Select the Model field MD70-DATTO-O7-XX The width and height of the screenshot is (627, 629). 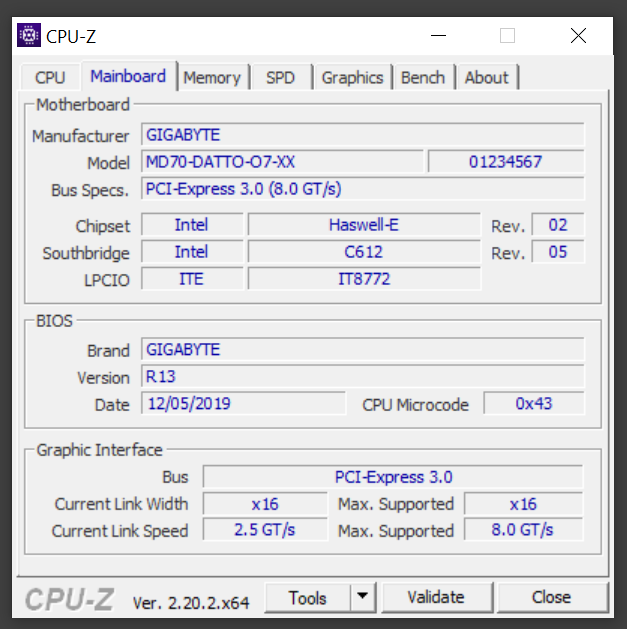[x=282, y=162]
